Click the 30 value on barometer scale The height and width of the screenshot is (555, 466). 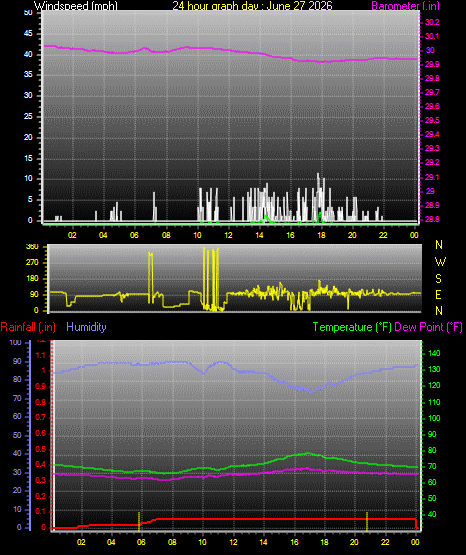[x=430, y=50]
